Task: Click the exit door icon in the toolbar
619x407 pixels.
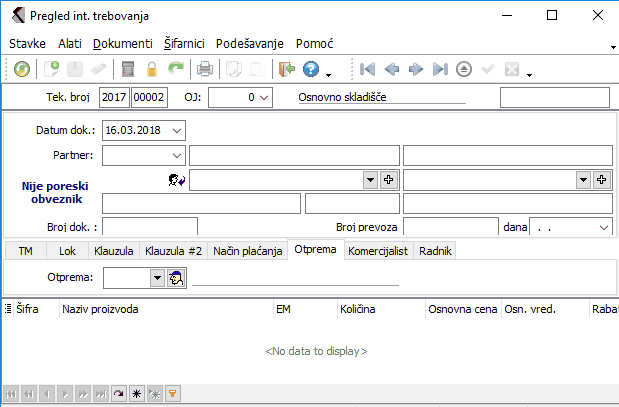Action: coord(287,69)
